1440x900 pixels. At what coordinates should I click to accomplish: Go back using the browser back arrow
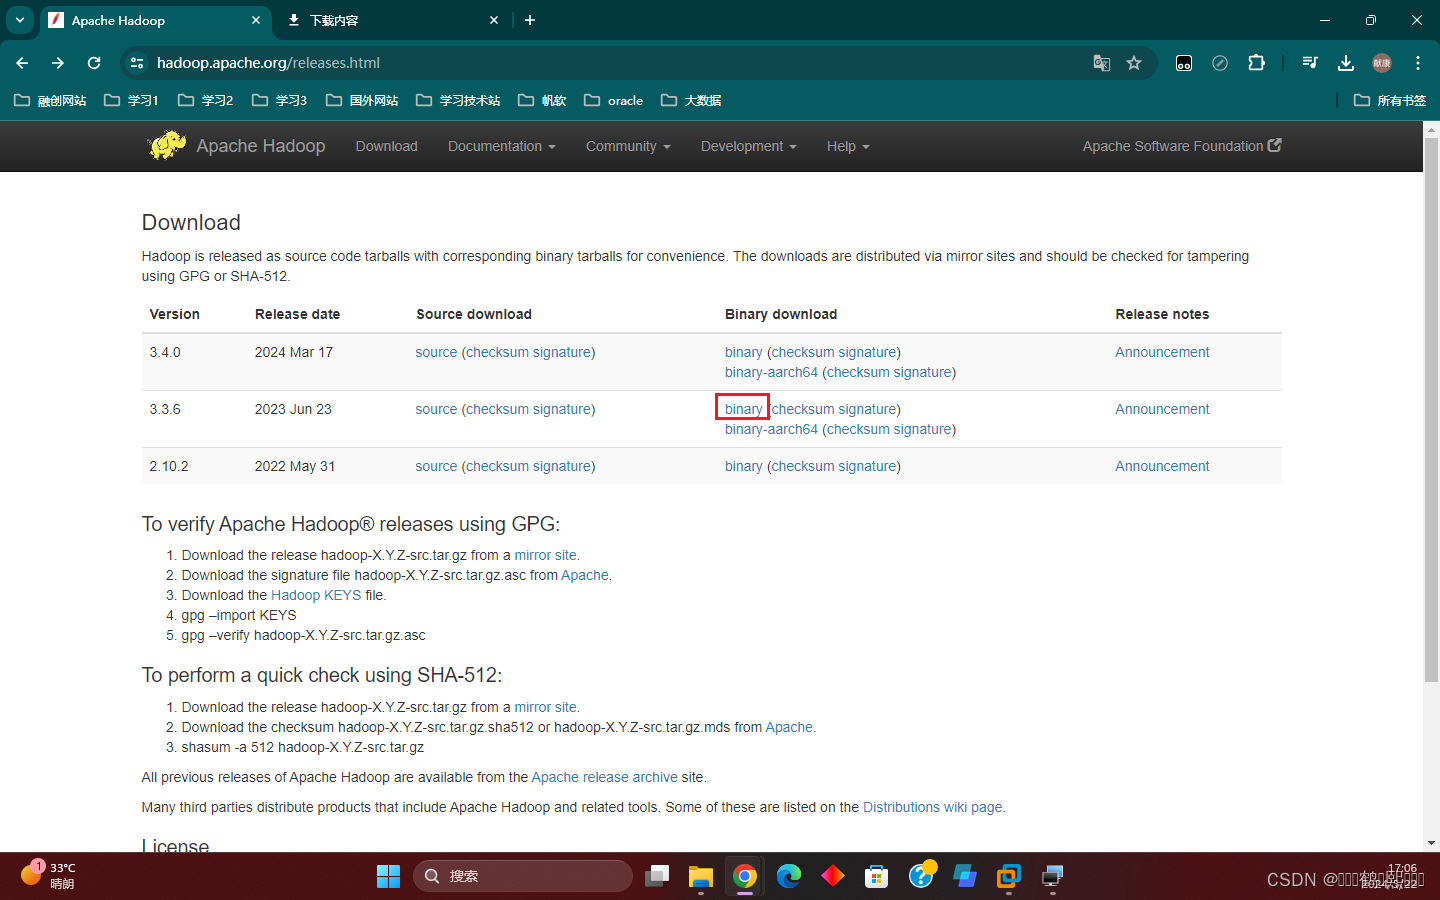pyautogui.click(x=22, y=63)
